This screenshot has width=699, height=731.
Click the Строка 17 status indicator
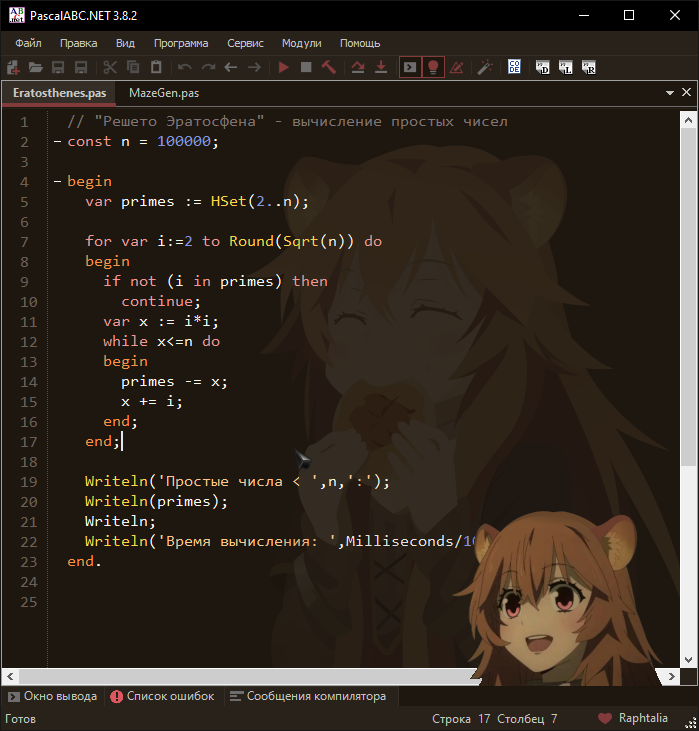(461, 718)
